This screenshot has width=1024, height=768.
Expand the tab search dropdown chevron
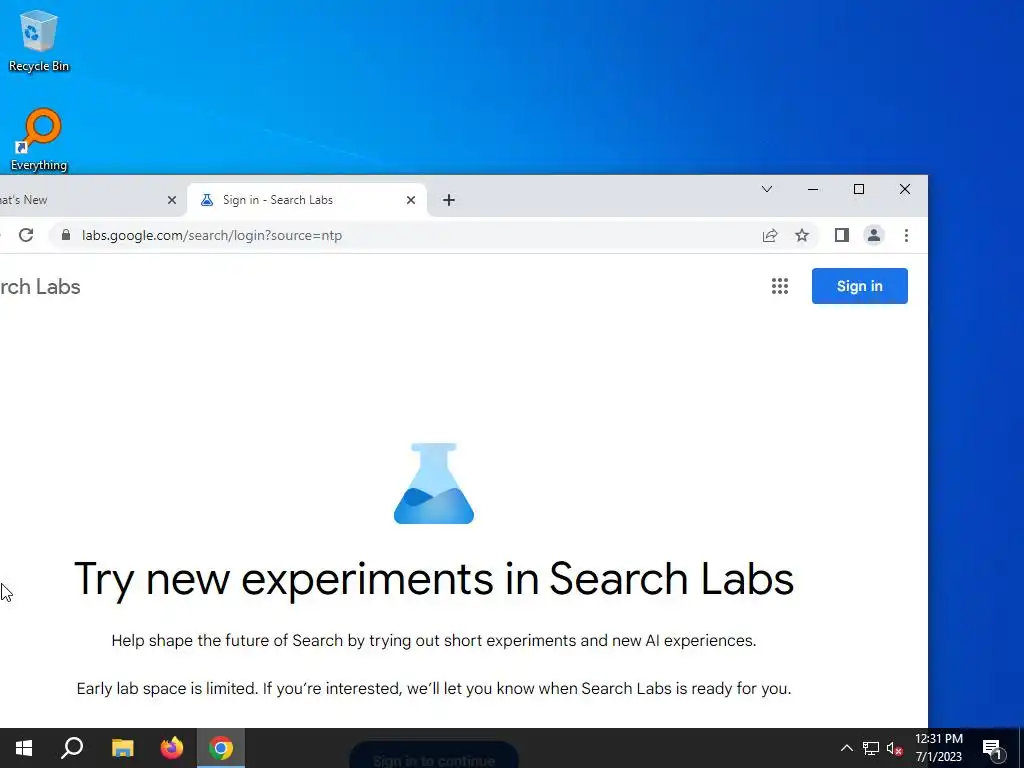pos(767,189)
